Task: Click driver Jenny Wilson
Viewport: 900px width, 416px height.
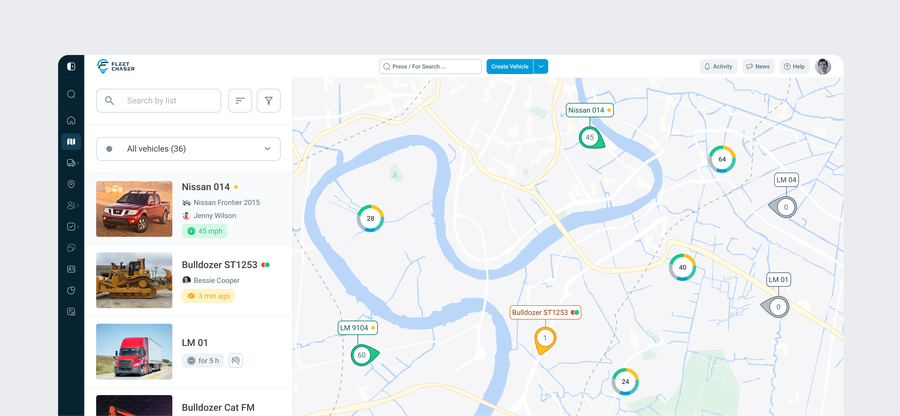Action: click(215, 216)
